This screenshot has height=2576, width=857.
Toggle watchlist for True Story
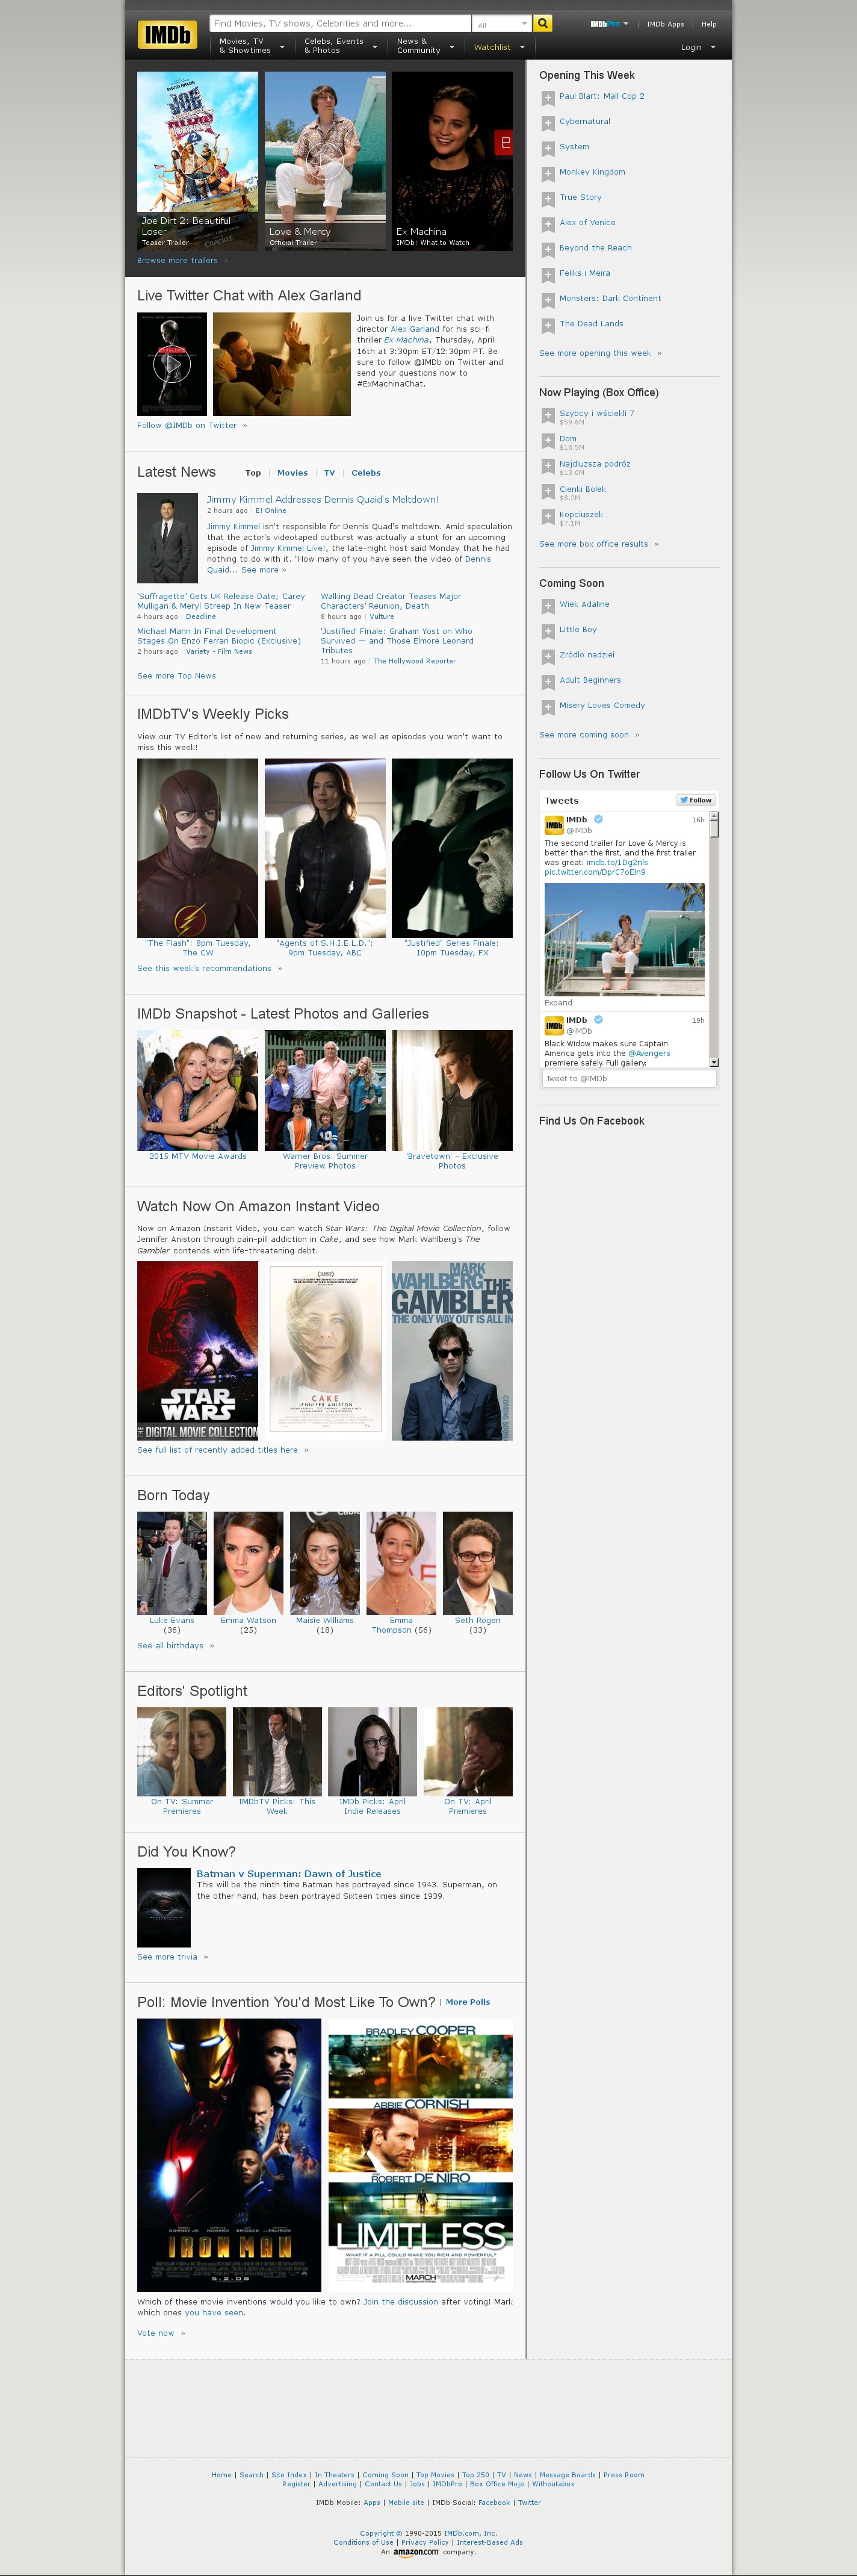[x=548, y=199]
